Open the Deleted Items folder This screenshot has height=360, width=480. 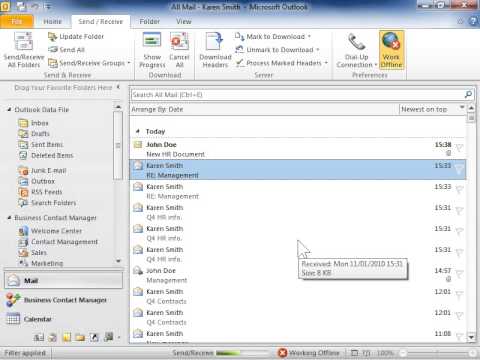click(x=46, y=155)
